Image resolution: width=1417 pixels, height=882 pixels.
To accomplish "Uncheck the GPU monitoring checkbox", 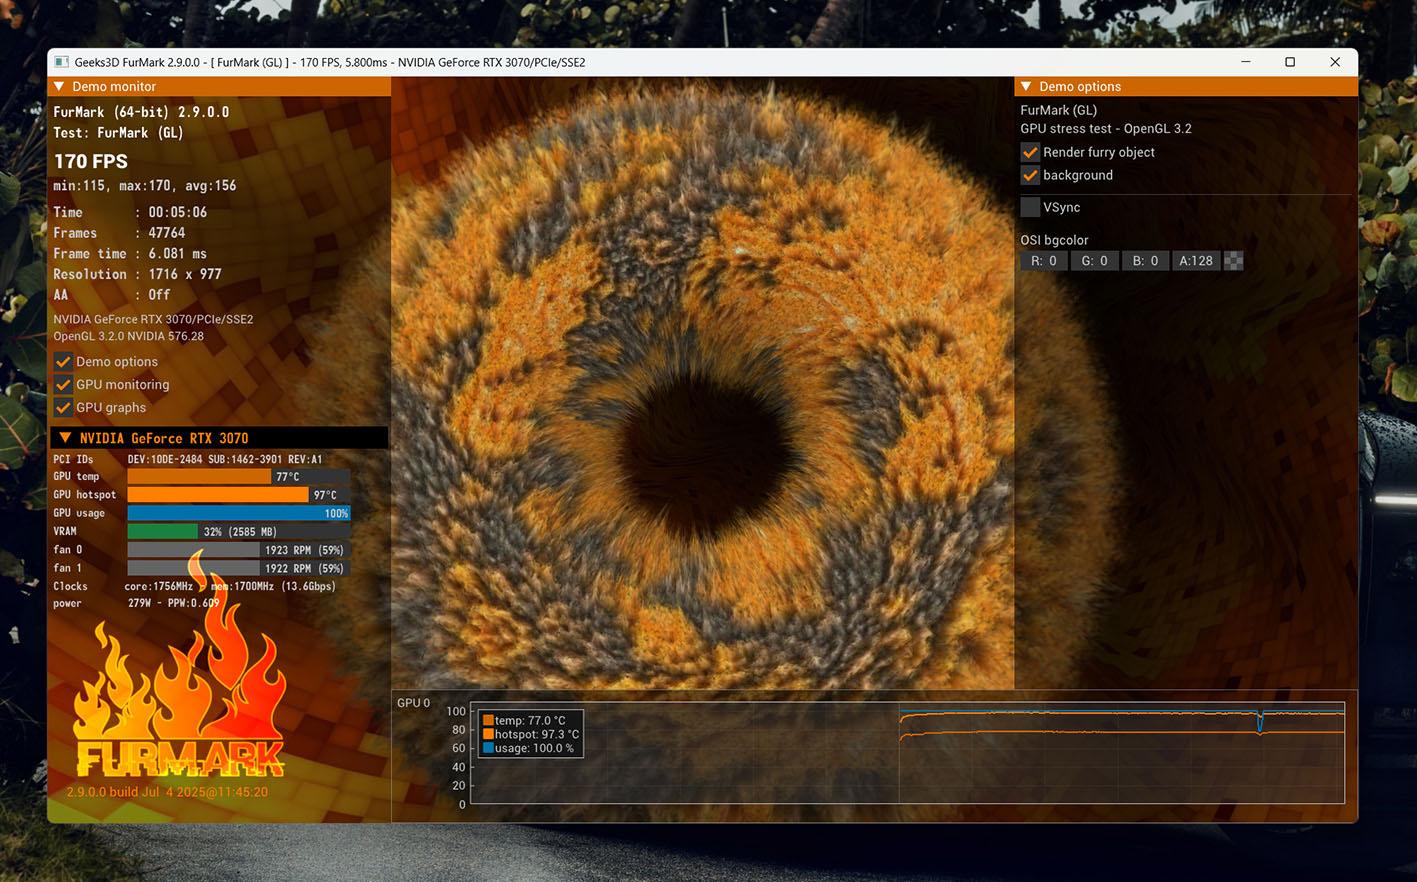I will (63, 385).
